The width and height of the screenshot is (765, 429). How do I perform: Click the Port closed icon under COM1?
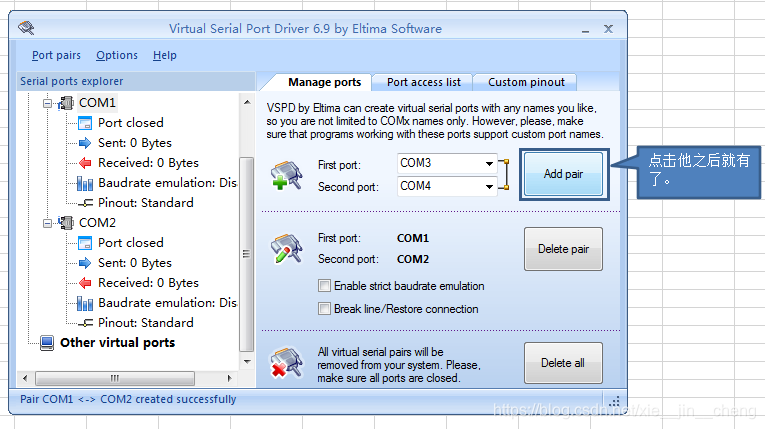[x=85, y=123]
